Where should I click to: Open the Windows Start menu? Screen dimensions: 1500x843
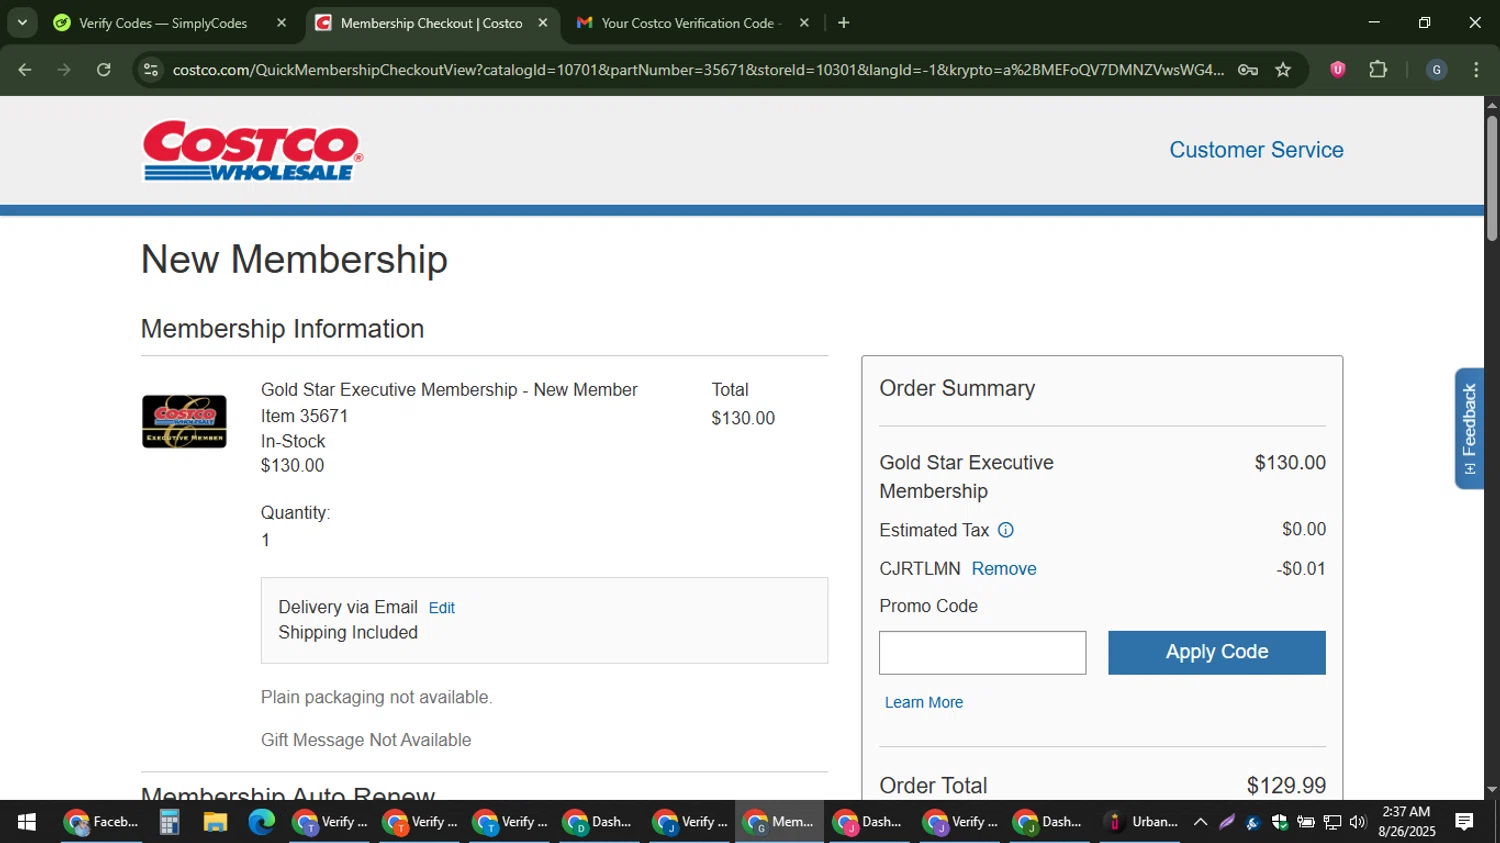27,822
